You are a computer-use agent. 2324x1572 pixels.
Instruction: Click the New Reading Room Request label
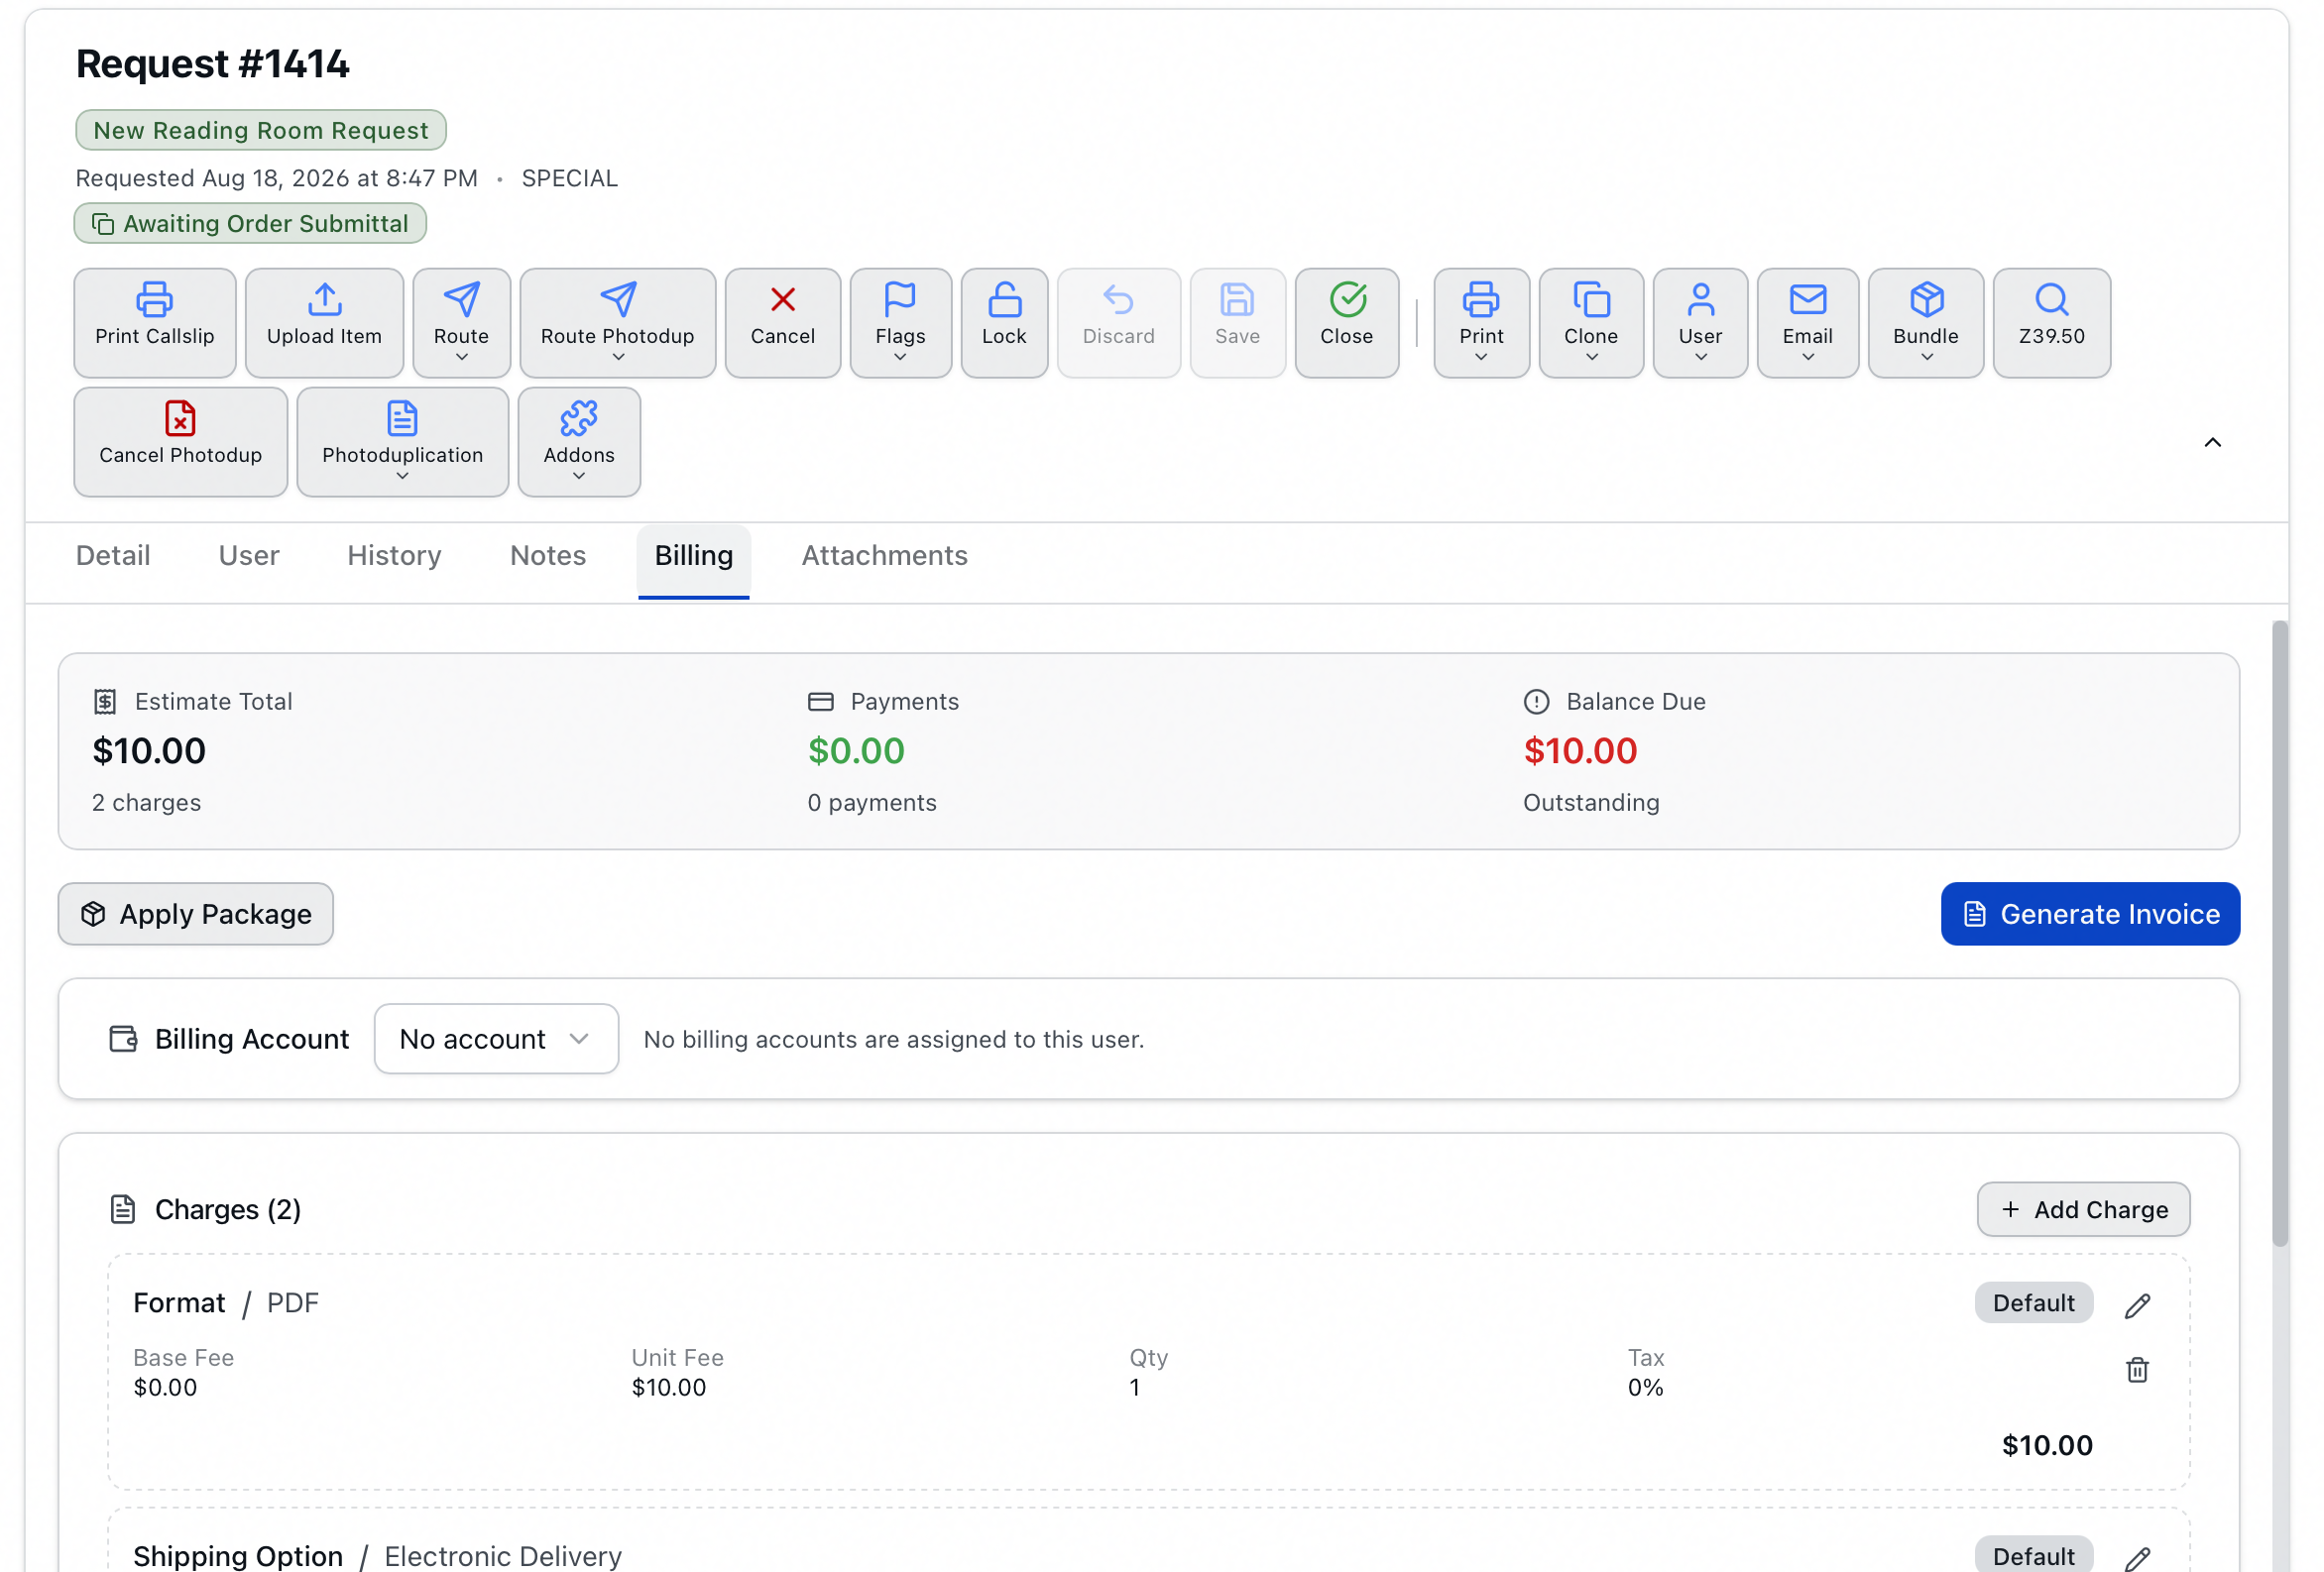[261, 130]
